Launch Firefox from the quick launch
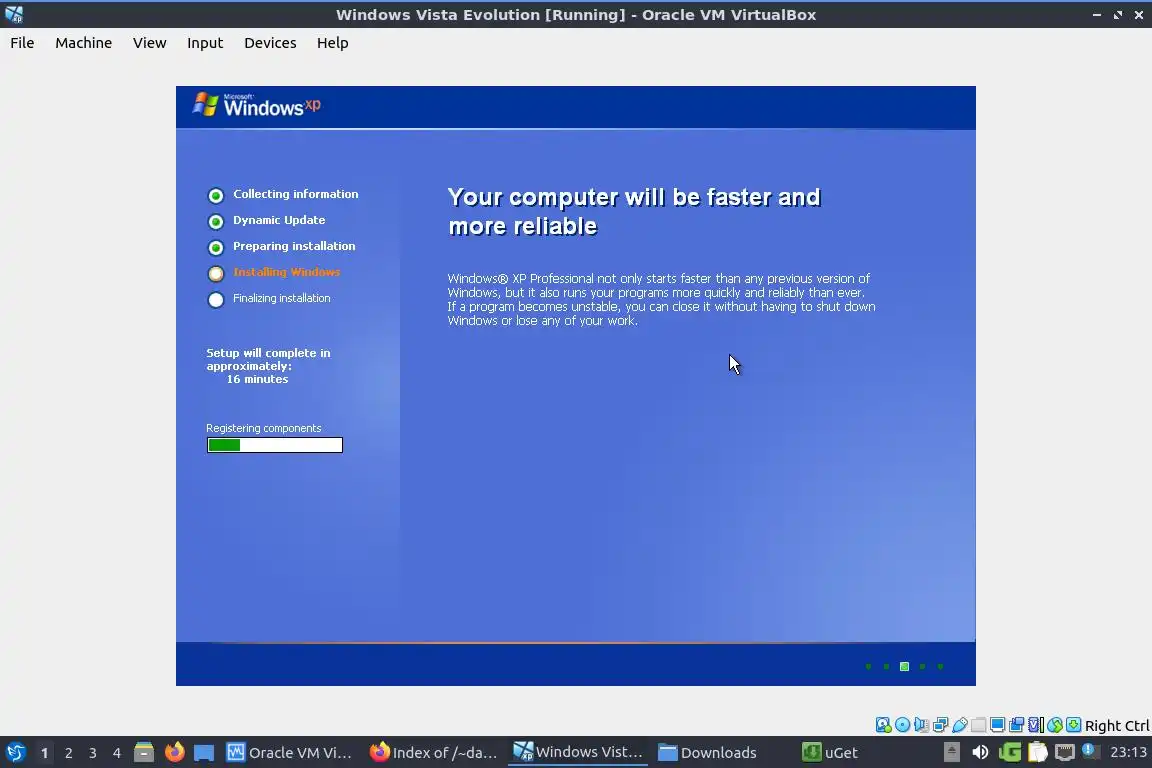Screen dimensions: 1152x768 (x=175, y=753)
